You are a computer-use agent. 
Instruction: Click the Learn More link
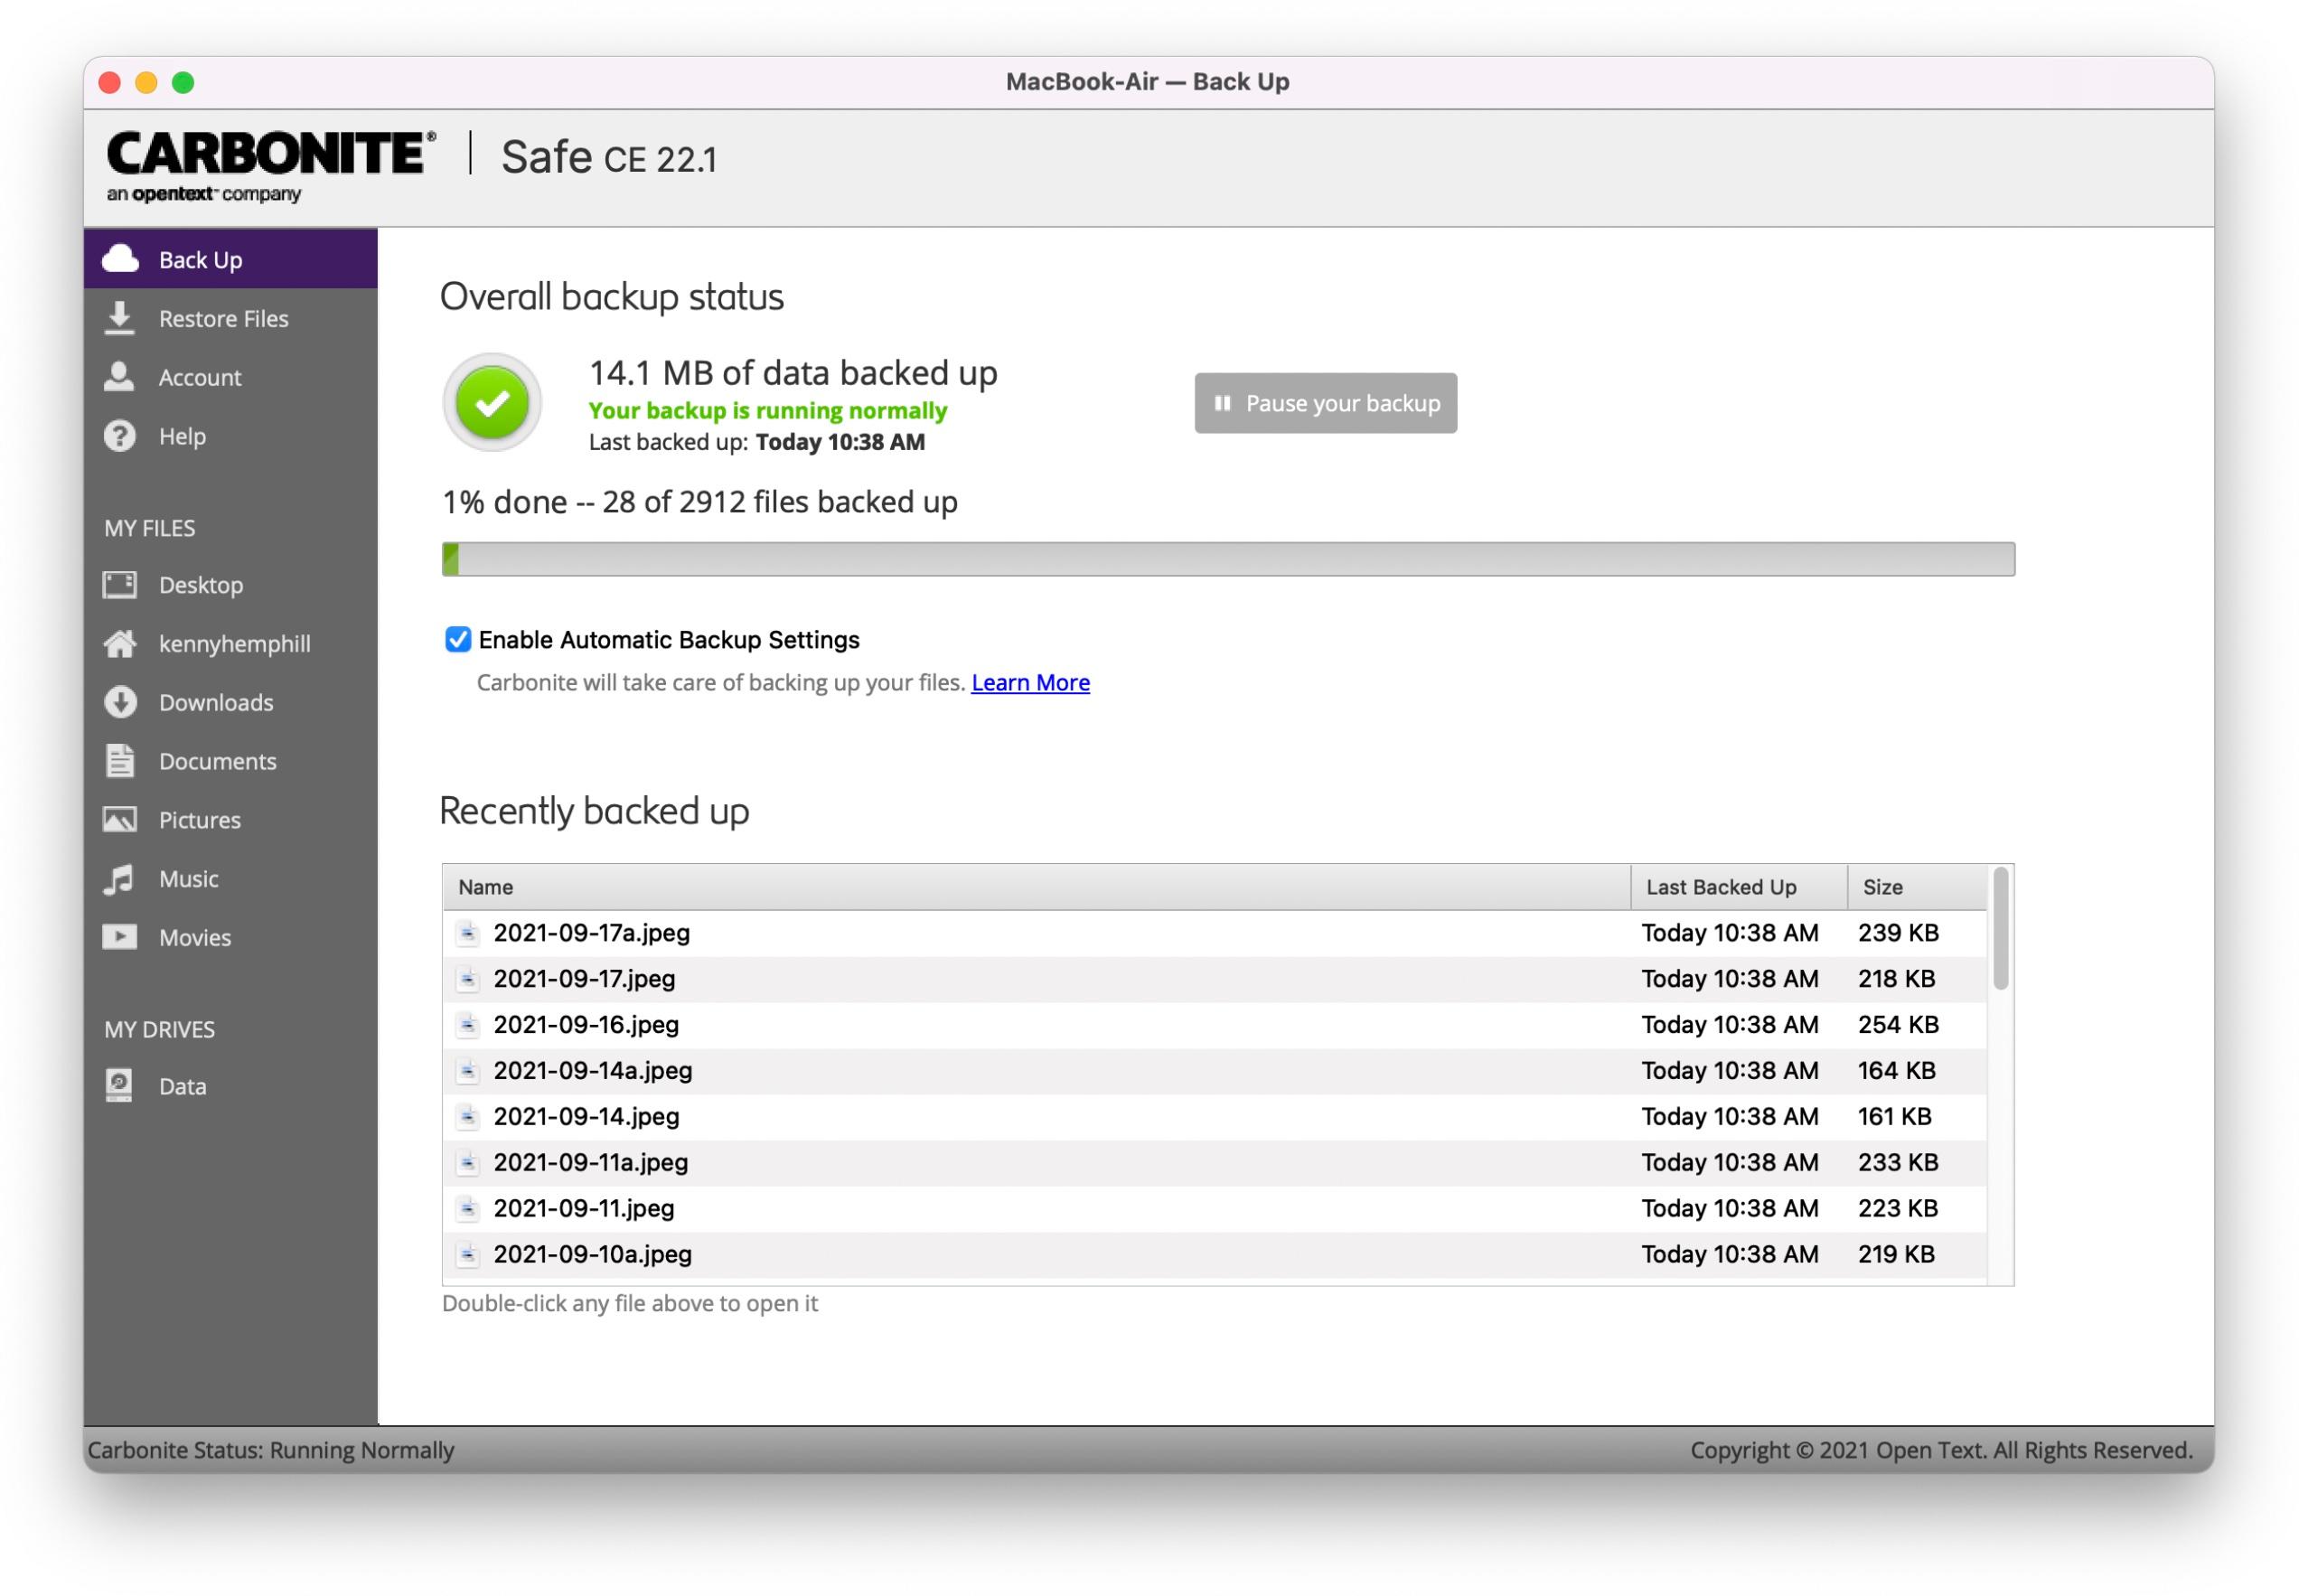coord(1031,681)
